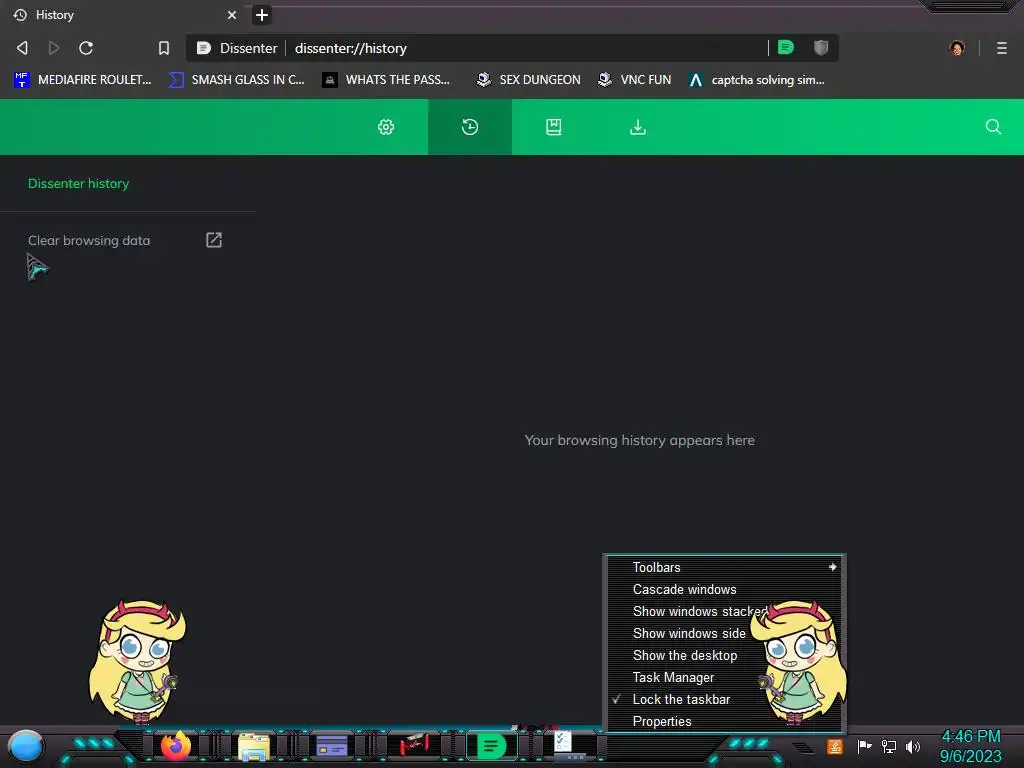Open the SMASH GLASS IN C... bookmark

236,80
